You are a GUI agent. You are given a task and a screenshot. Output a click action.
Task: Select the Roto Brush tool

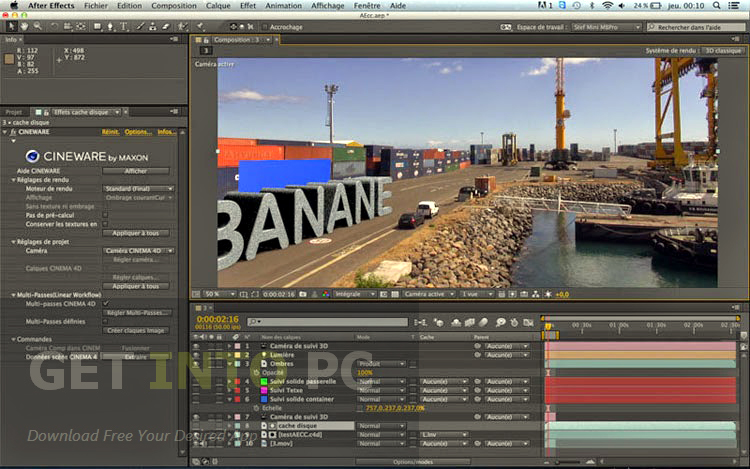point(182,27)
